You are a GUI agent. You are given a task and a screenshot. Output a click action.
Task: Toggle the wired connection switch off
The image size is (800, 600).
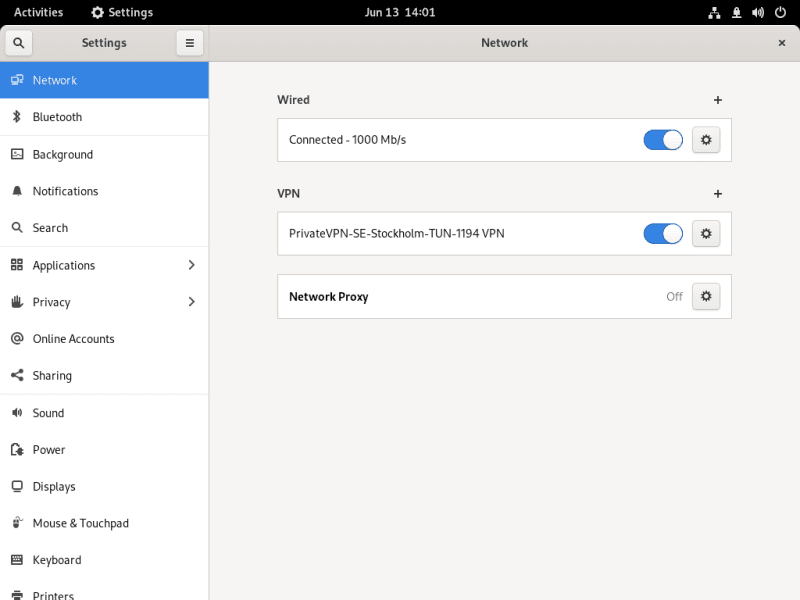pyautogui.click(x=663, y=140)
